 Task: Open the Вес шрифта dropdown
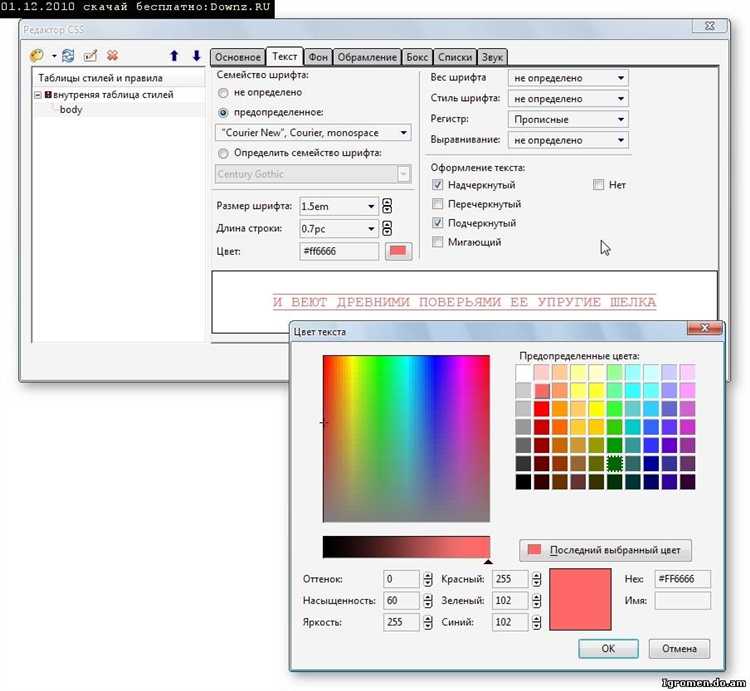coord(568,77)
